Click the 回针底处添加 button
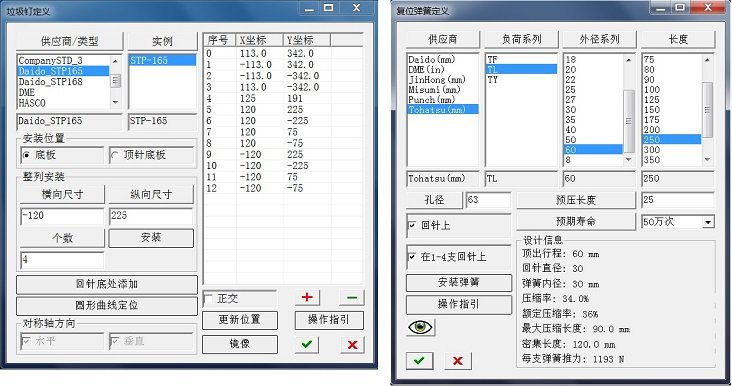The image size is (732, 386). coord(107,284)
